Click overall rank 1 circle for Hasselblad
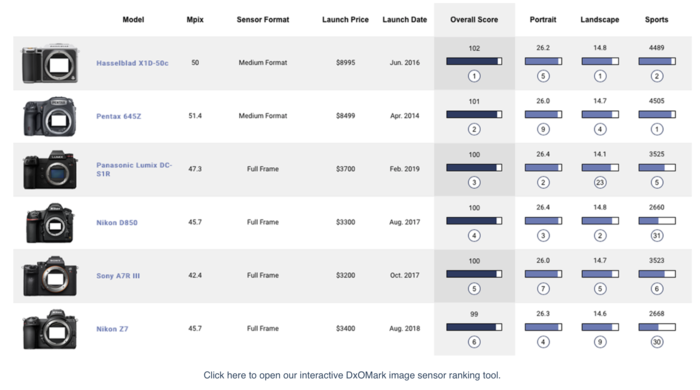The height and width of the screenshot is (390, 700). [x=474, y=76]
